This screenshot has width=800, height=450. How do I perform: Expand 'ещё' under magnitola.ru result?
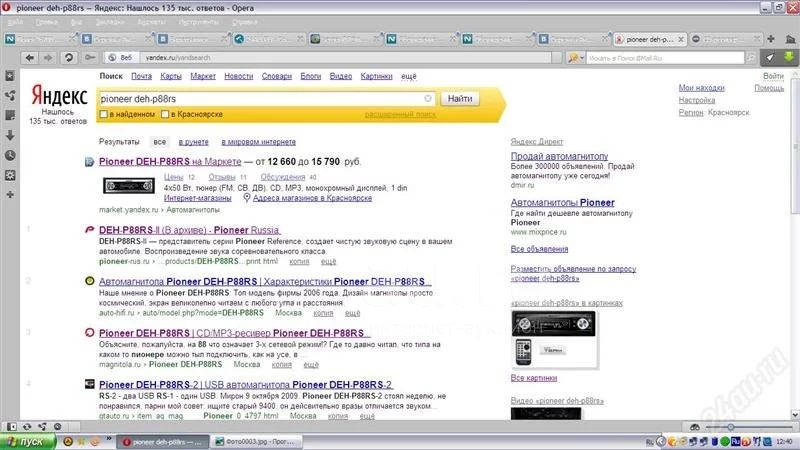(311, 364)
